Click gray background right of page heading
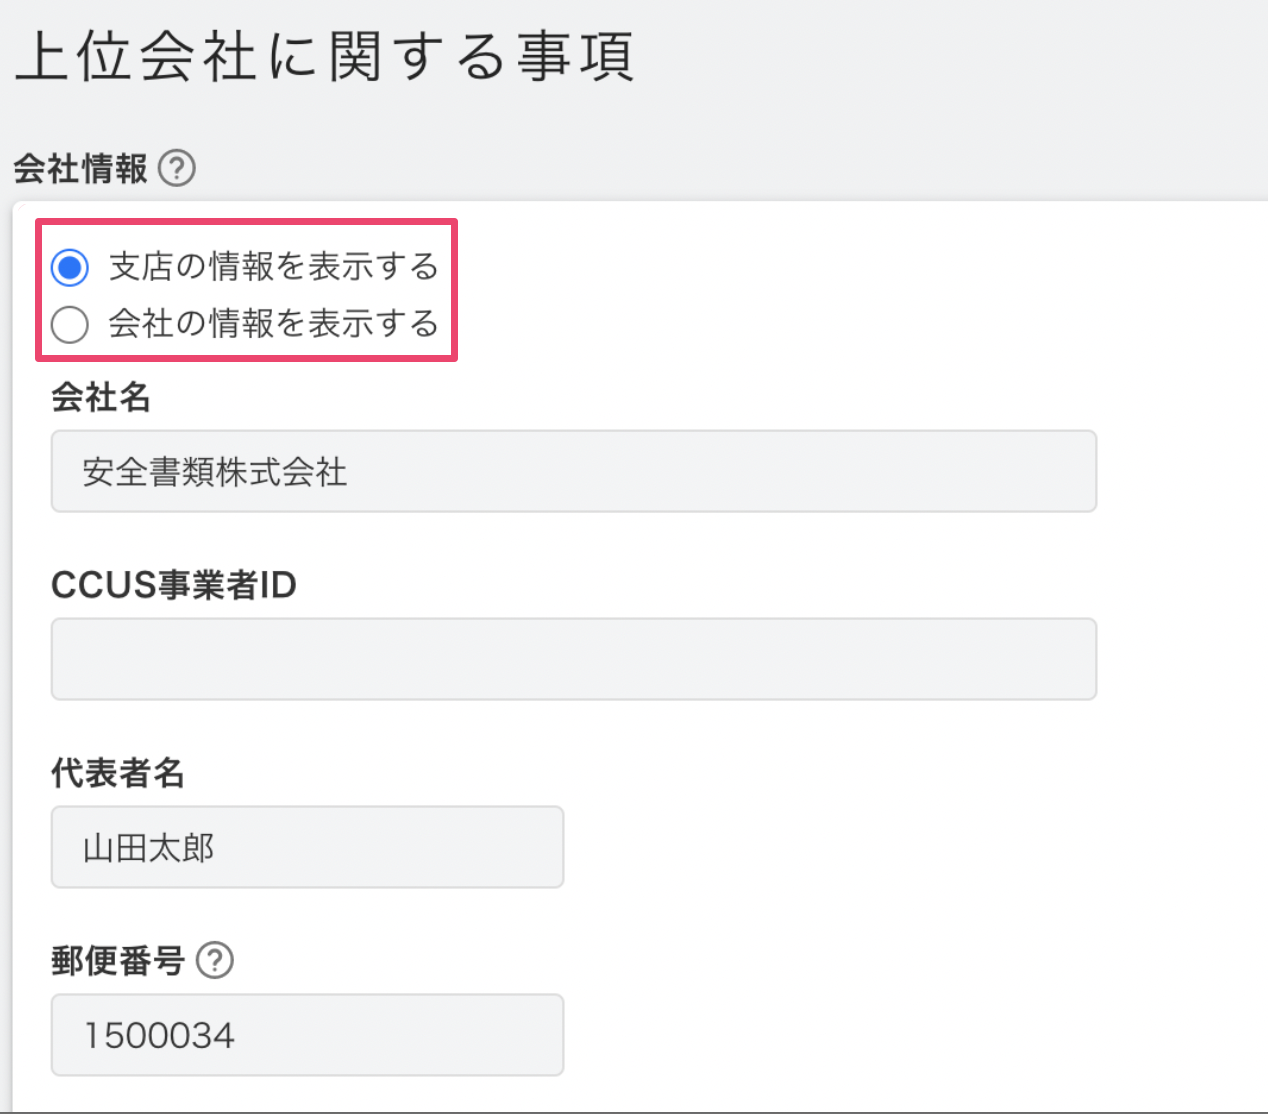This screenshot has height=1114, width=1268. (950, 56)
